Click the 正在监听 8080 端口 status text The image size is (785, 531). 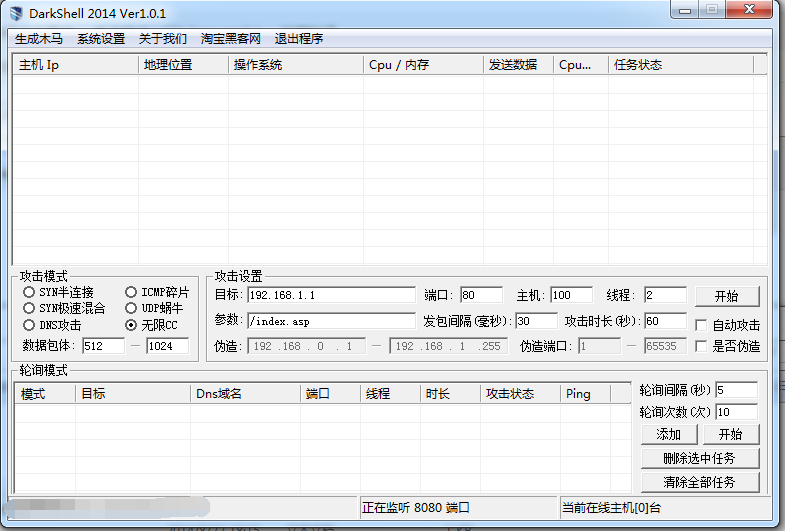click(416, 507)
